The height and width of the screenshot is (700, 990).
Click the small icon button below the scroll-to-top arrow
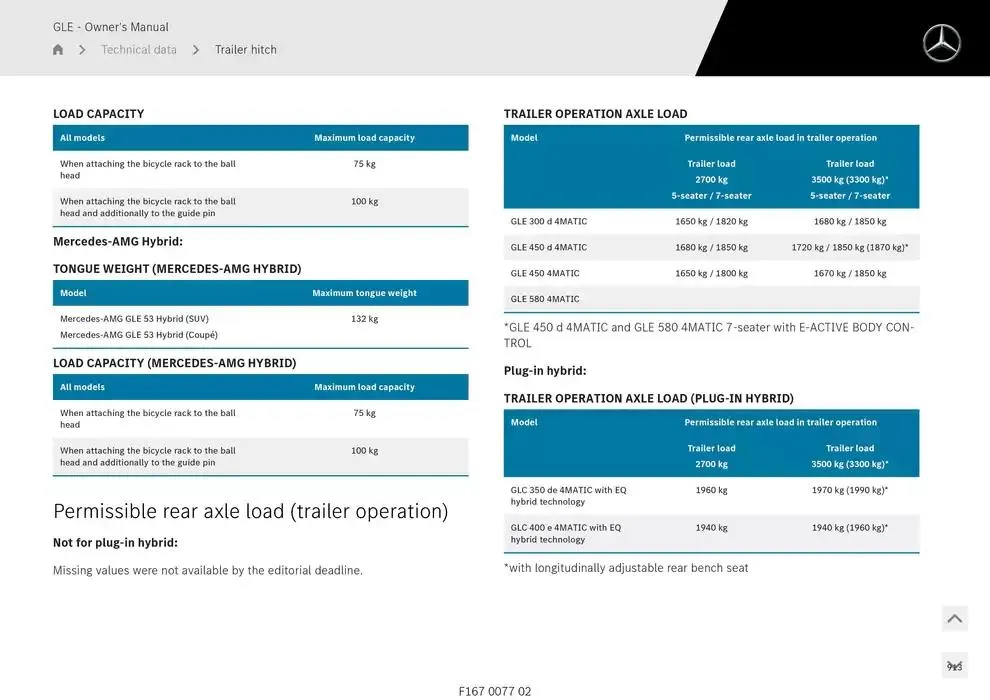point(954,666)
